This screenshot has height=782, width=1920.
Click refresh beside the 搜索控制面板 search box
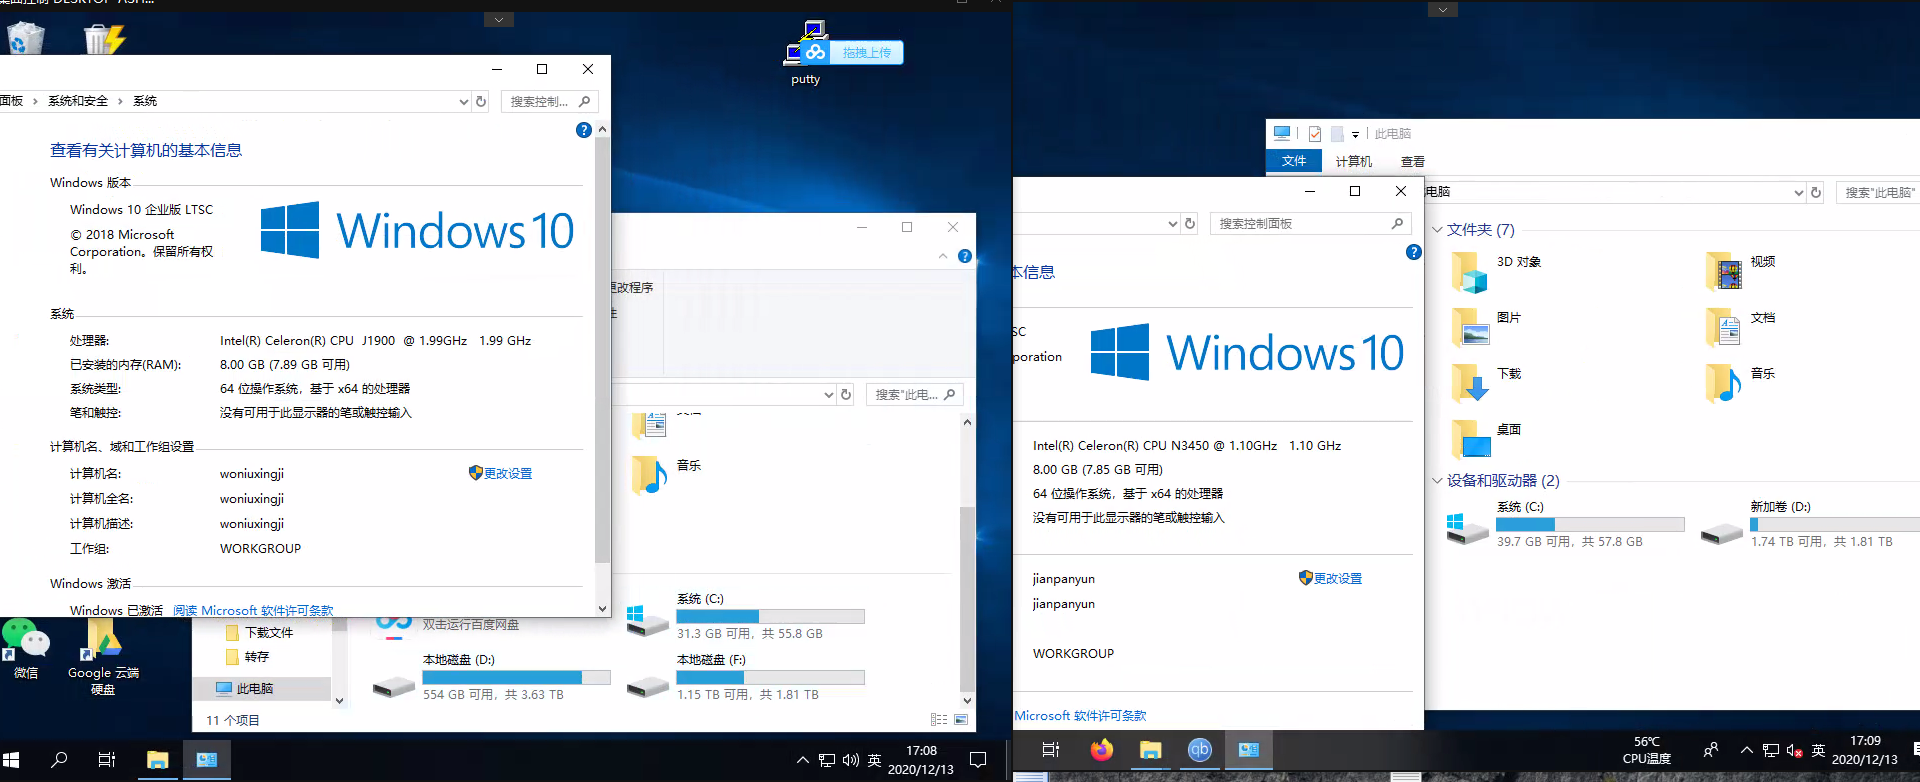pos(1190,224)
